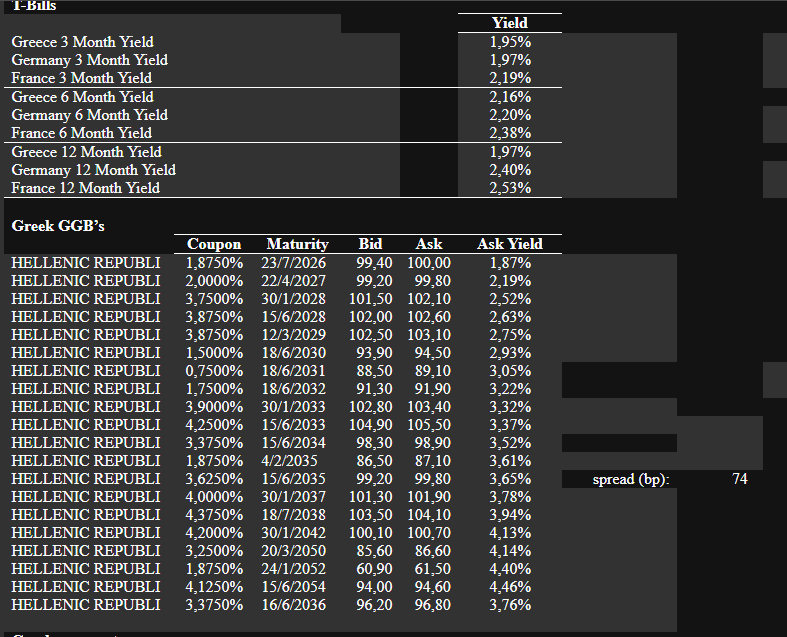This screenshot has width=787, height=637.
Task: Select the bid price 60,90
Action: coord(374,569)
